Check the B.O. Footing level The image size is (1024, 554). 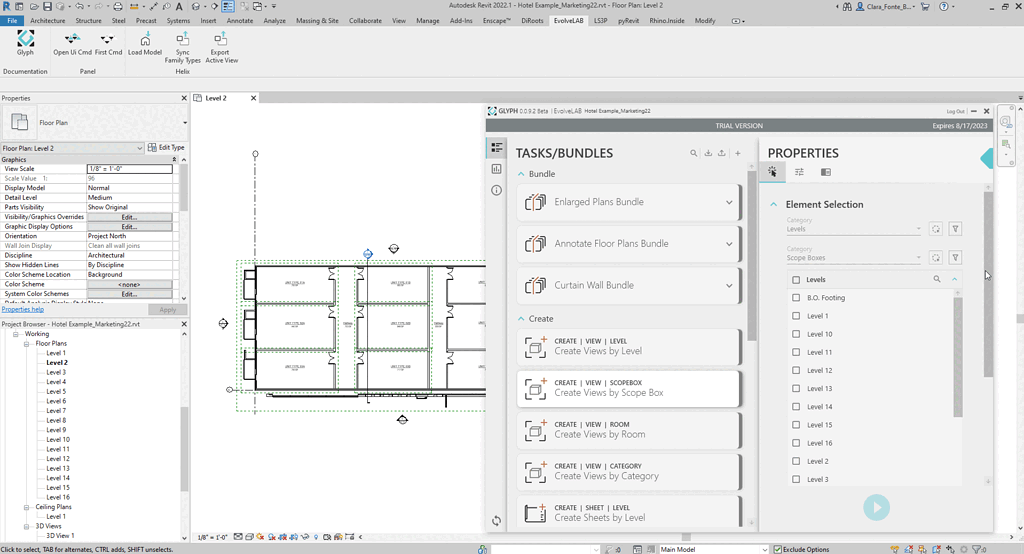[795, 297]
